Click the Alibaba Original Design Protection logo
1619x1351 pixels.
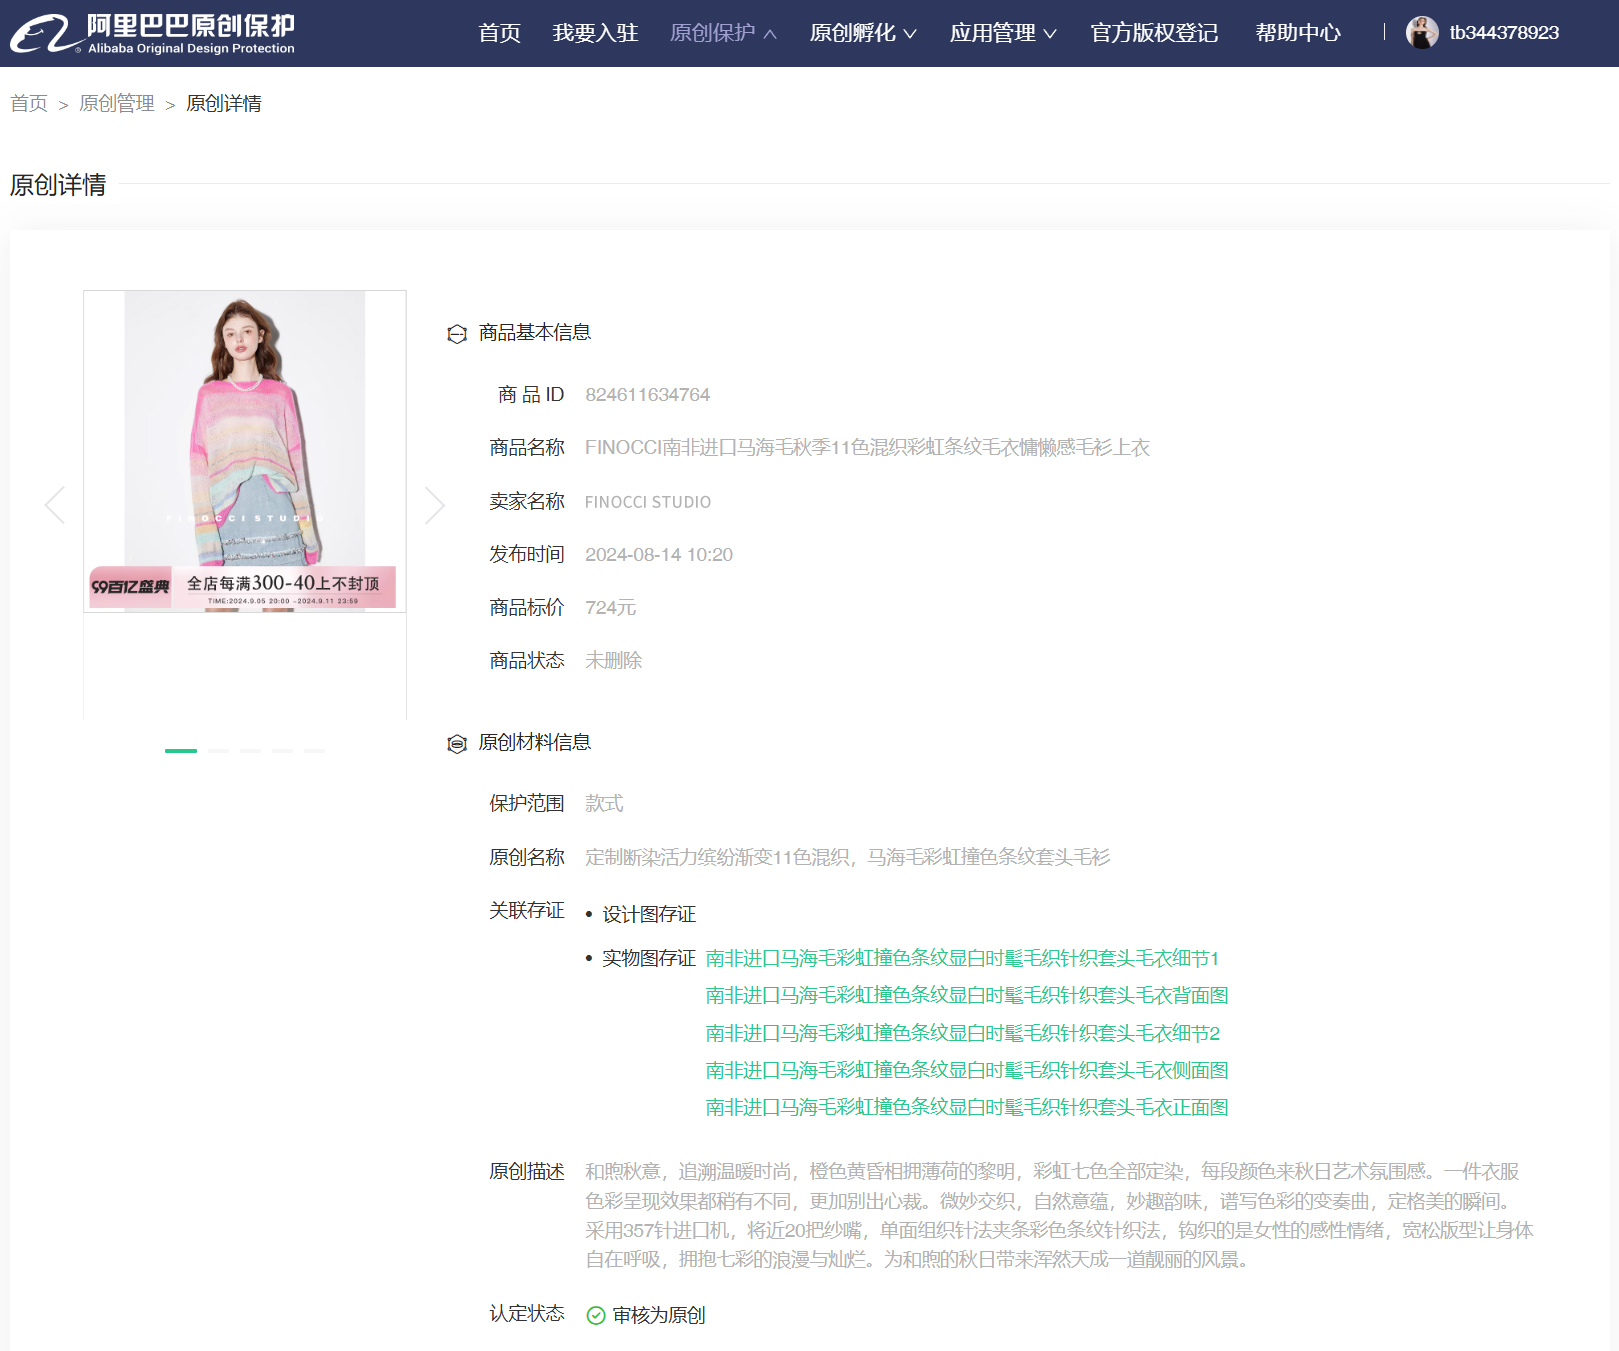[153, 33]
